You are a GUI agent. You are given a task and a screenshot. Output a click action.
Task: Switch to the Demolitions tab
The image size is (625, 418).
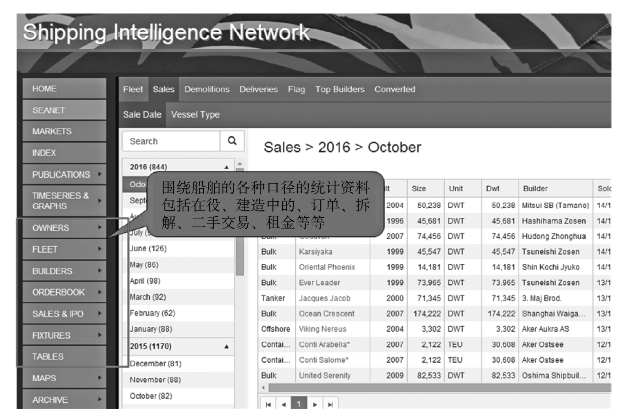(x=207, y=89)
